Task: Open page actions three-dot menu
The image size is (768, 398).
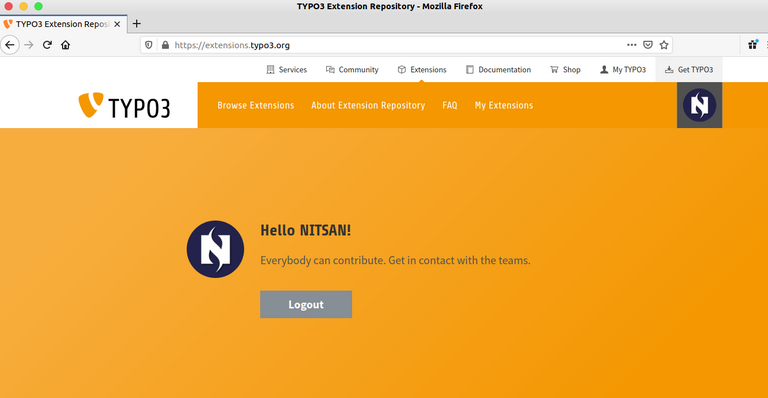Action: pyautogui.click(x=631, y=45)
